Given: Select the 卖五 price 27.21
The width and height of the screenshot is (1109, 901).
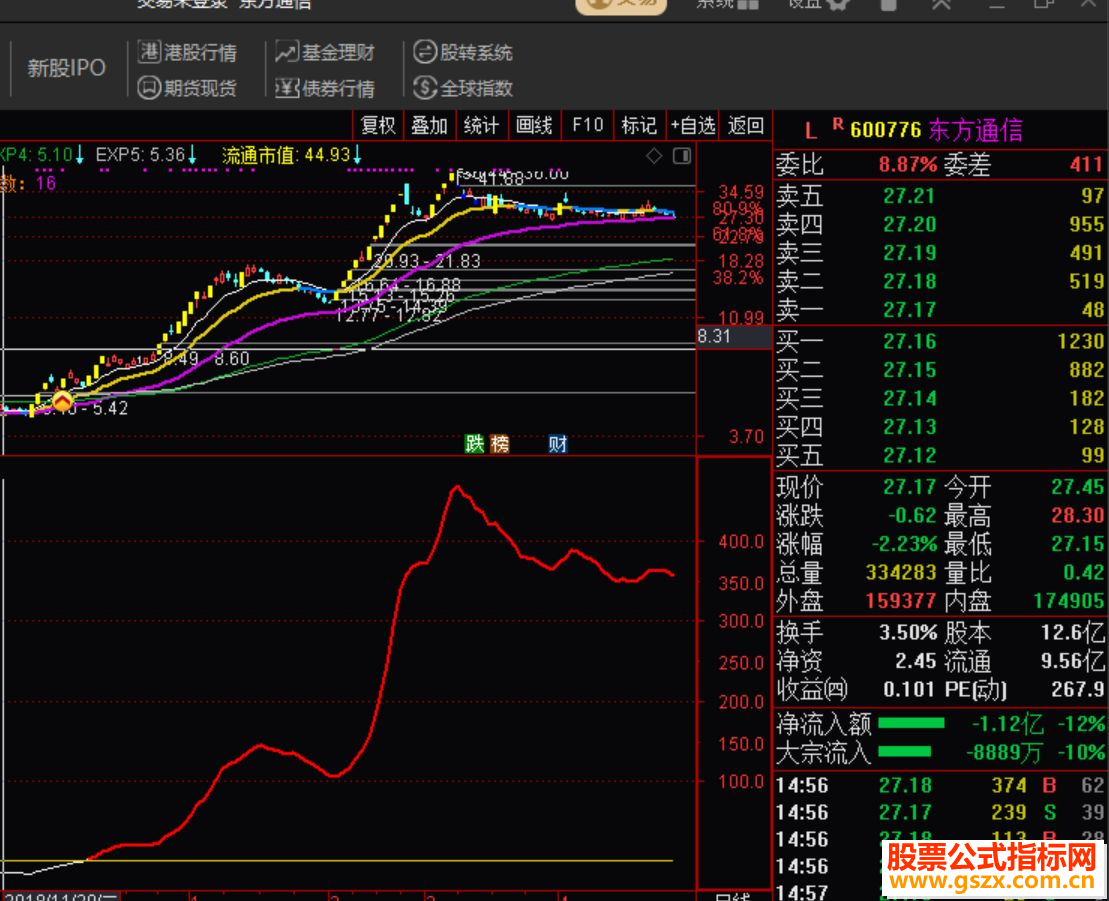Looking at the screenshot, I should pos(910,196).
